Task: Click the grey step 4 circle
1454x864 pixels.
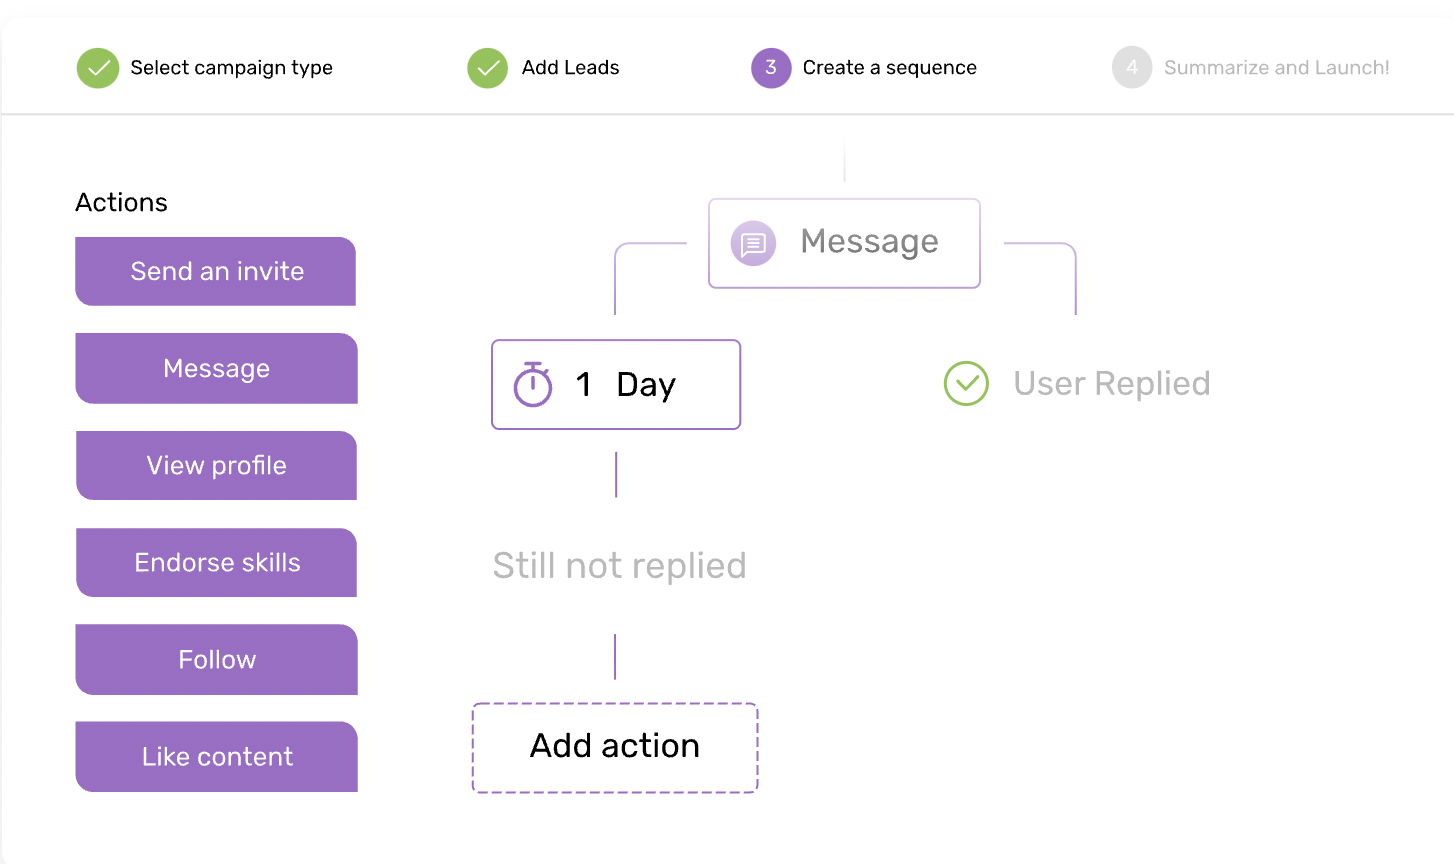Action: (x=1132, y=68)
